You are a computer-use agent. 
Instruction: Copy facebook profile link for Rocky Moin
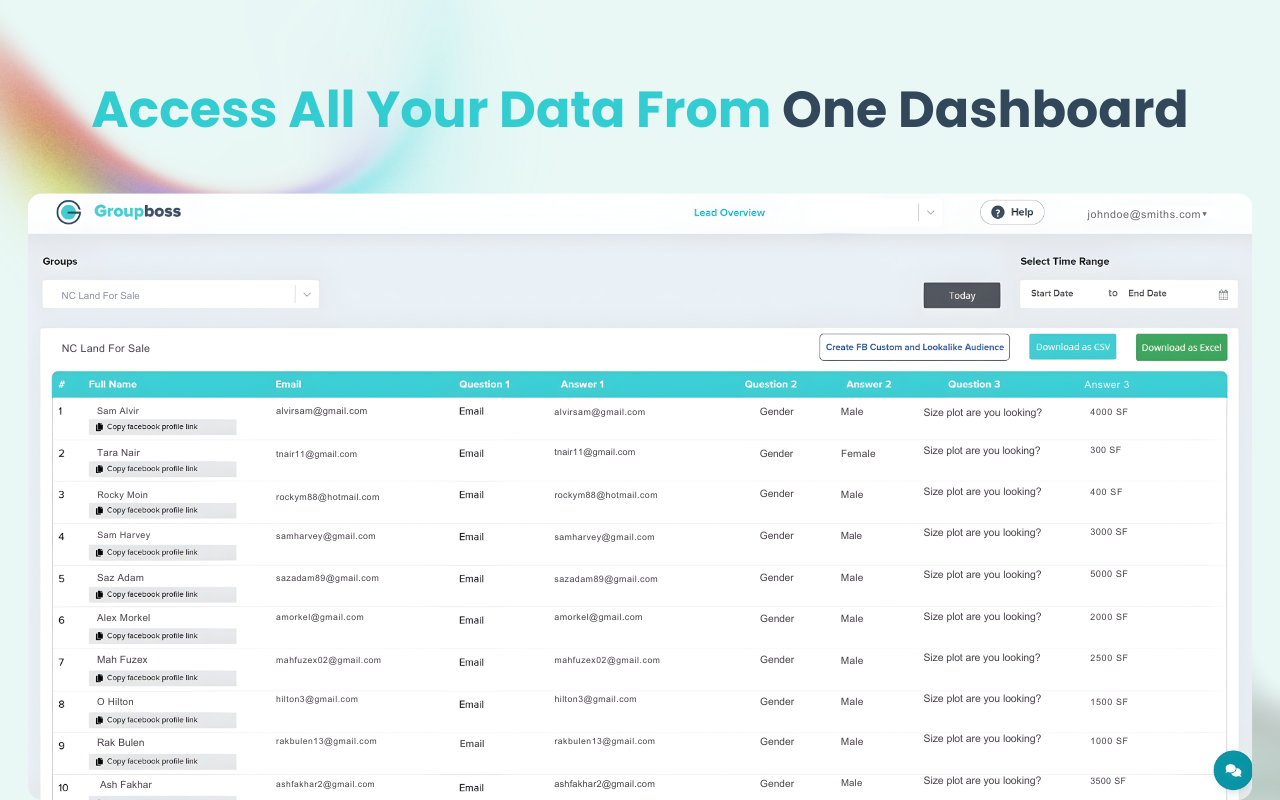[x=162, y=511]
